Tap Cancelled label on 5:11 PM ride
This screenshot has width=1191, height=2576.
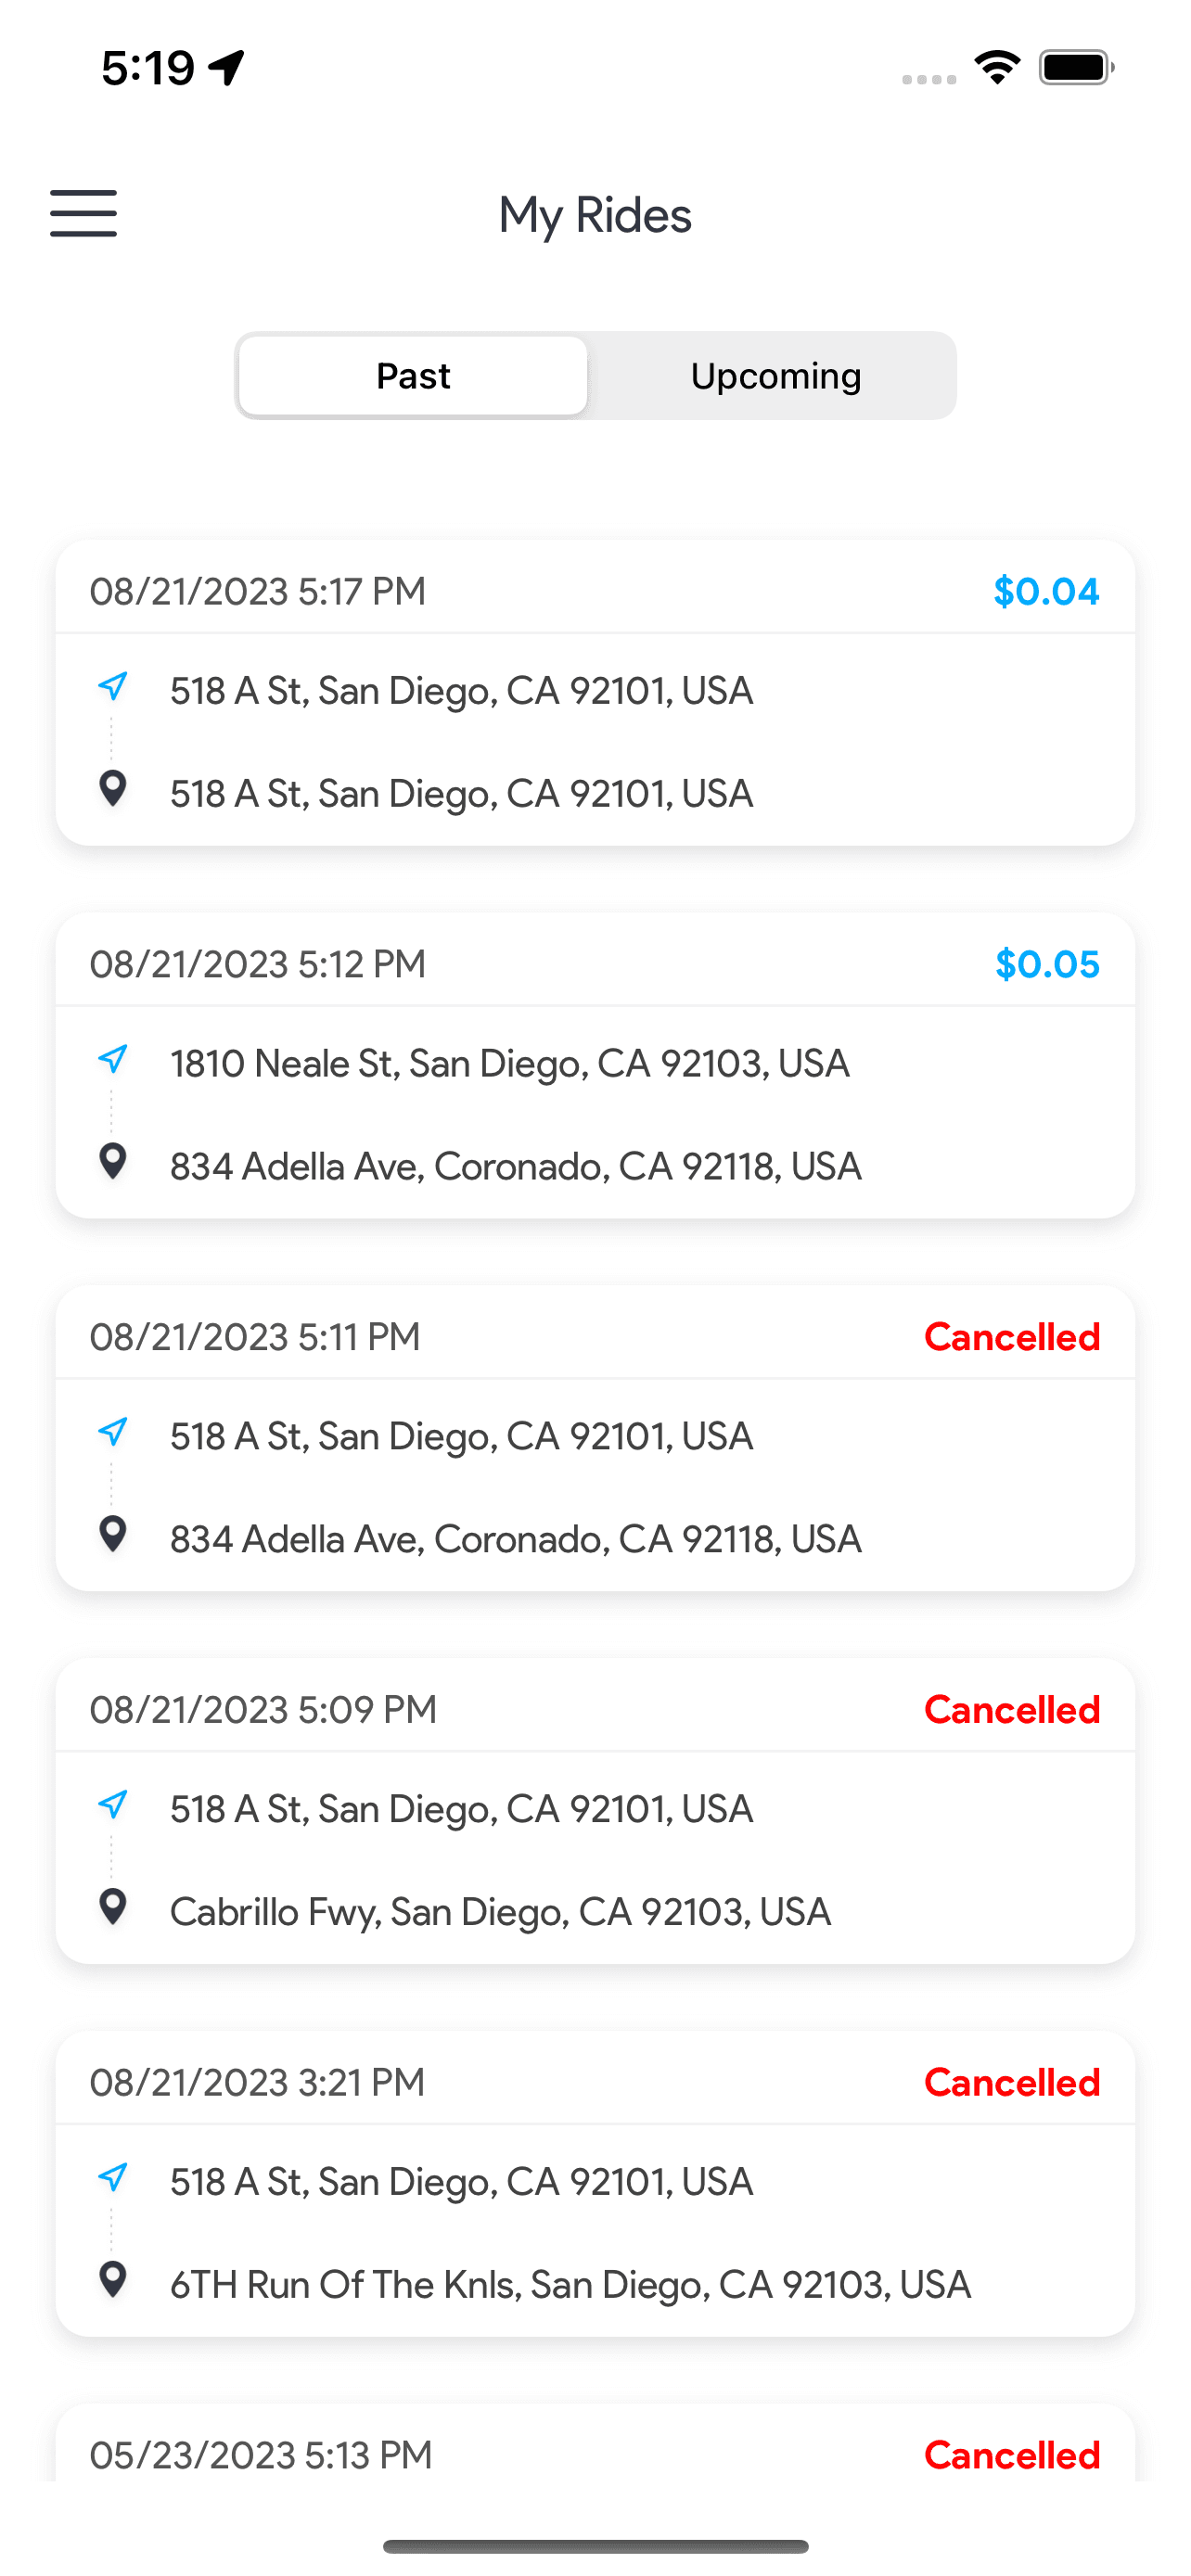1011,1337
